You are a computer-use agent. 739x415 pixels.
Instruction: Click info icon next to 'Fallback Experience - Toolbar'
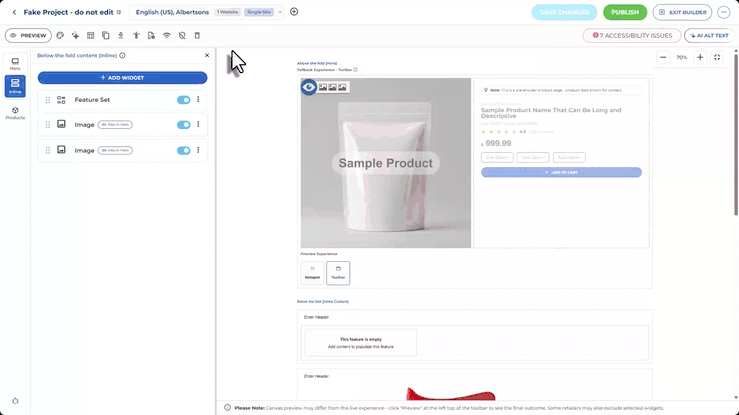pyautogui.click(x=355, y=70)
